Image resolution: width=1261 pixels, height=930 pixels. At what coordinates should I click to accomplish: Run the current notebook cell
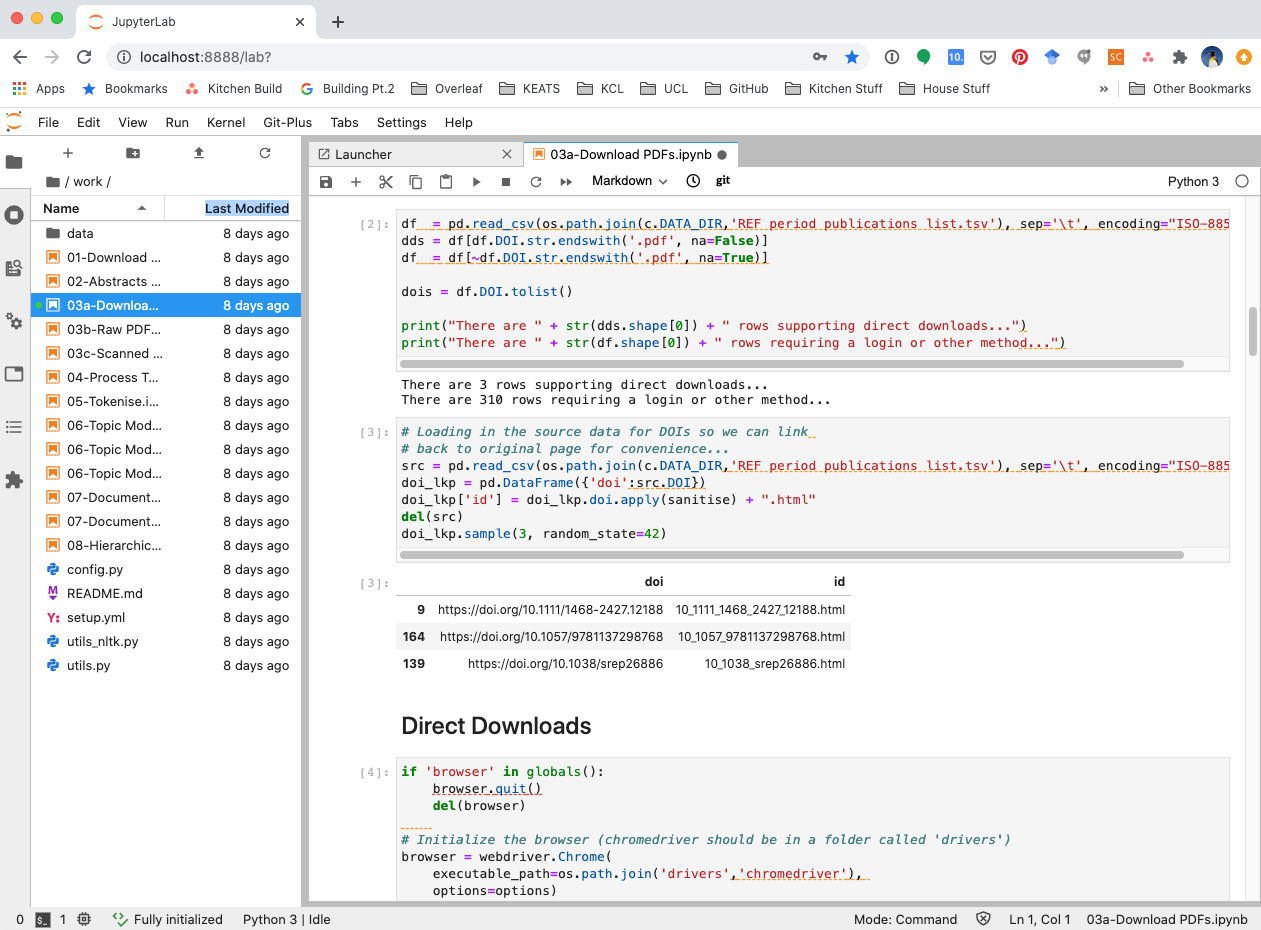pyautogui.click(x=476, y=181)
